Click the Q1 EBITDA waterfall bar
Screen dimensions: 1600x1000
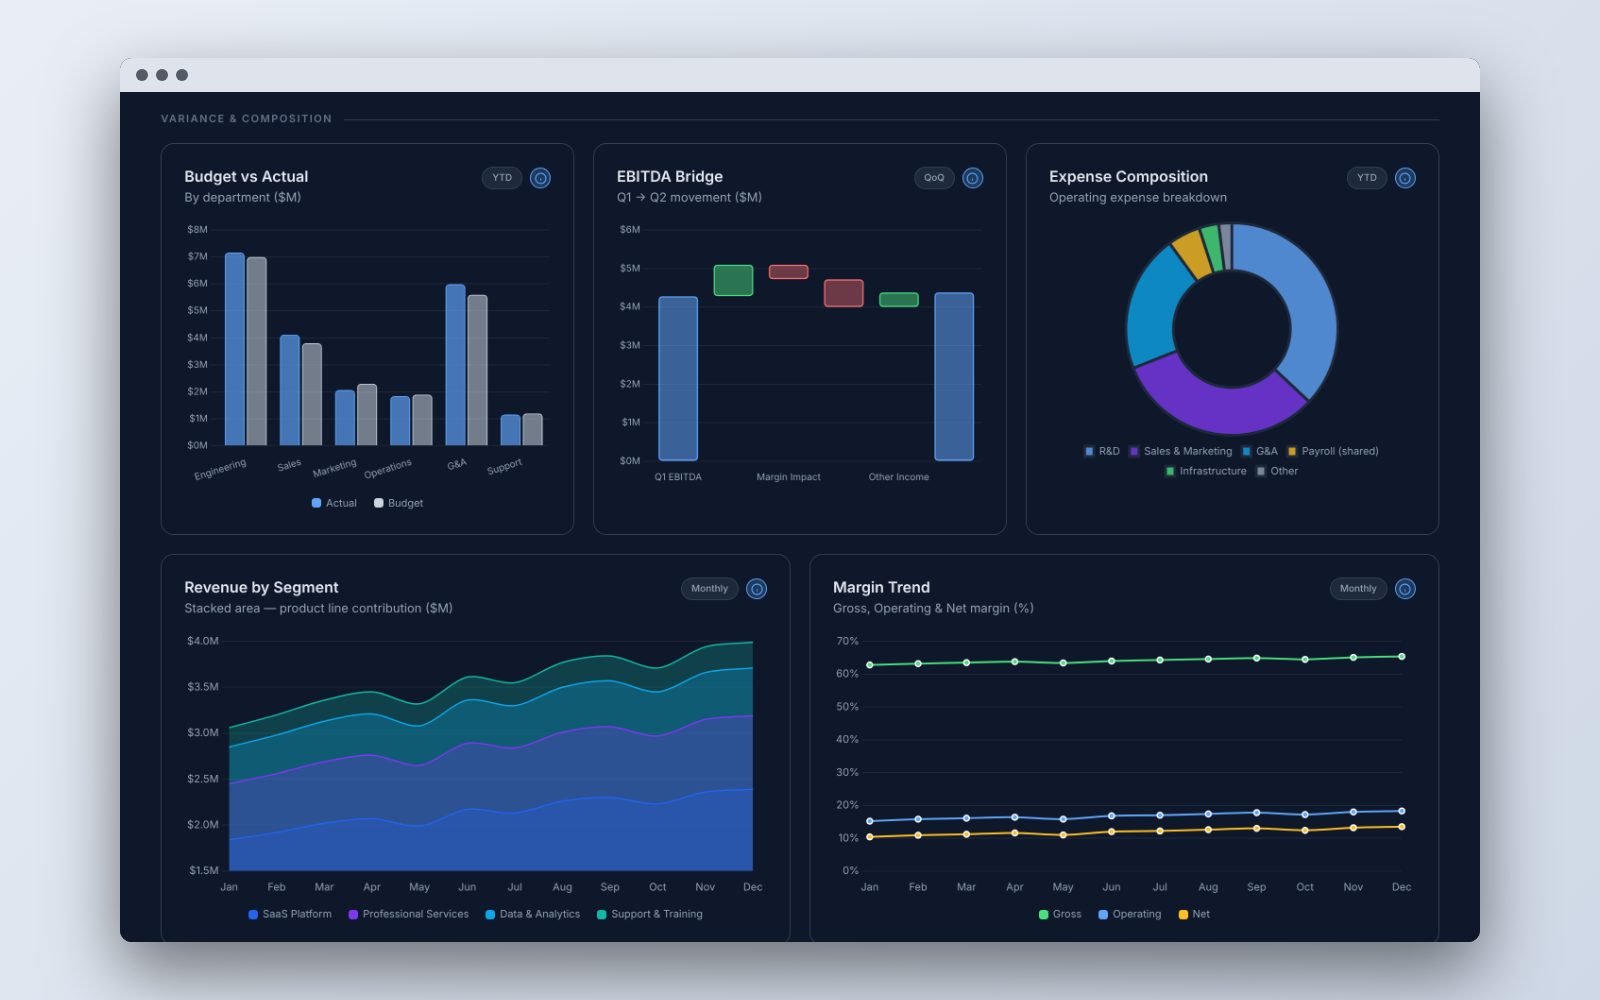[678, 378]
